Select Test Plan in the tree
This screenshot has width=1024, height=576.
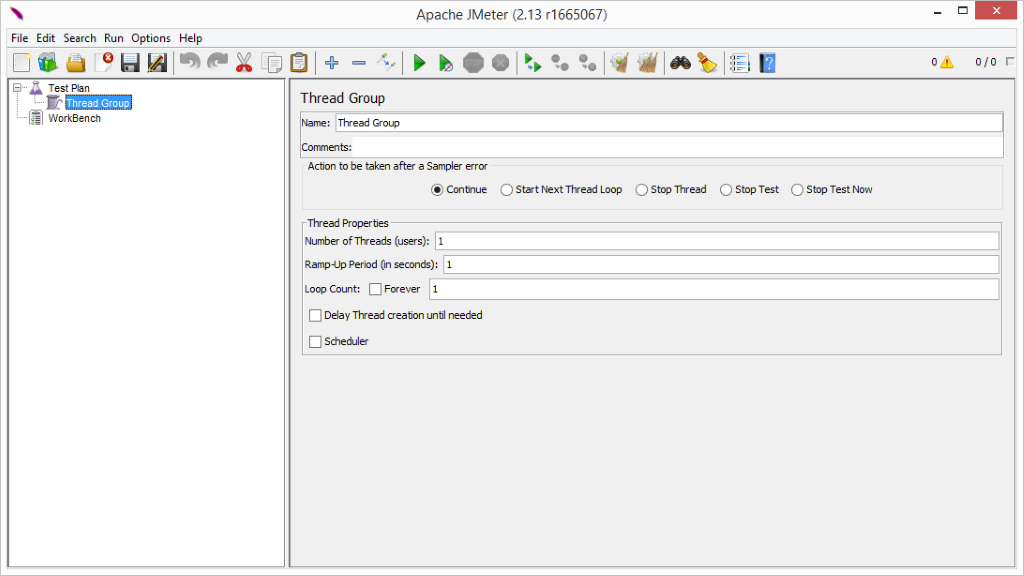[69, 88]
